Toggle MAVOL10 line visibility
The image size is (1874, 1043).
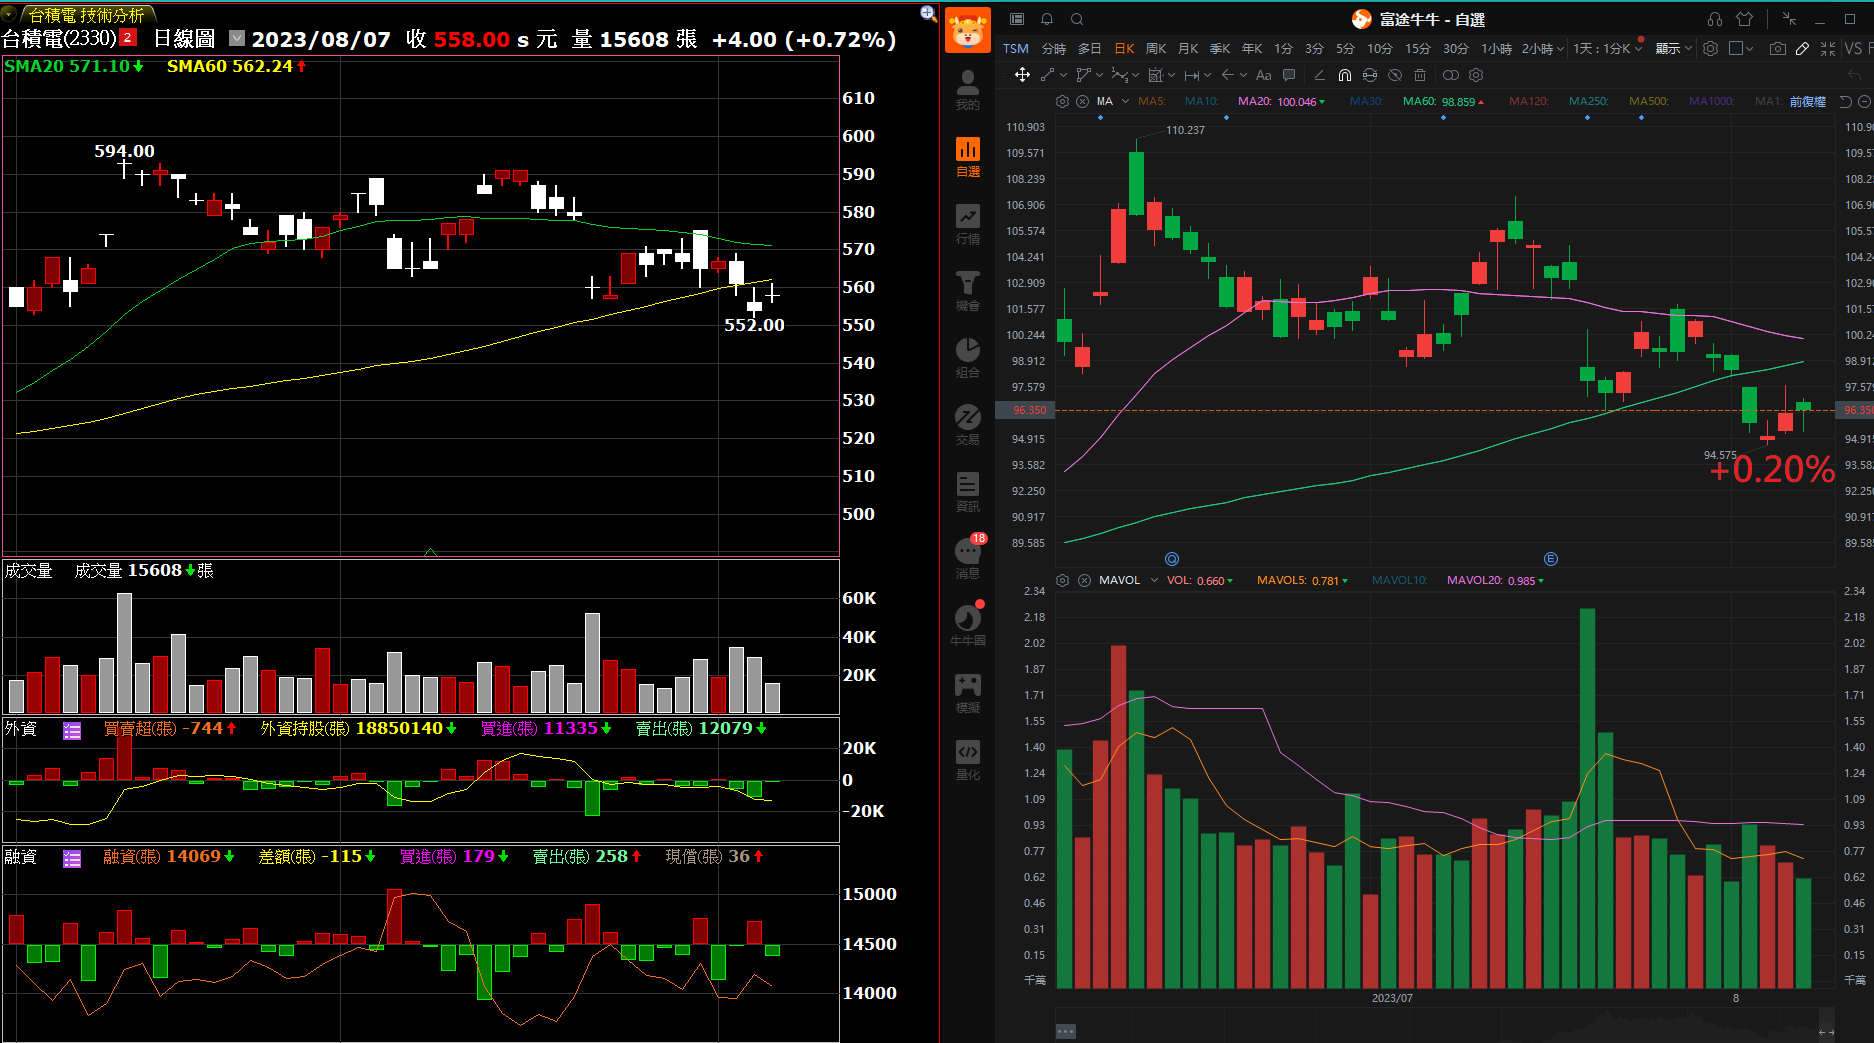point(1400,580)
